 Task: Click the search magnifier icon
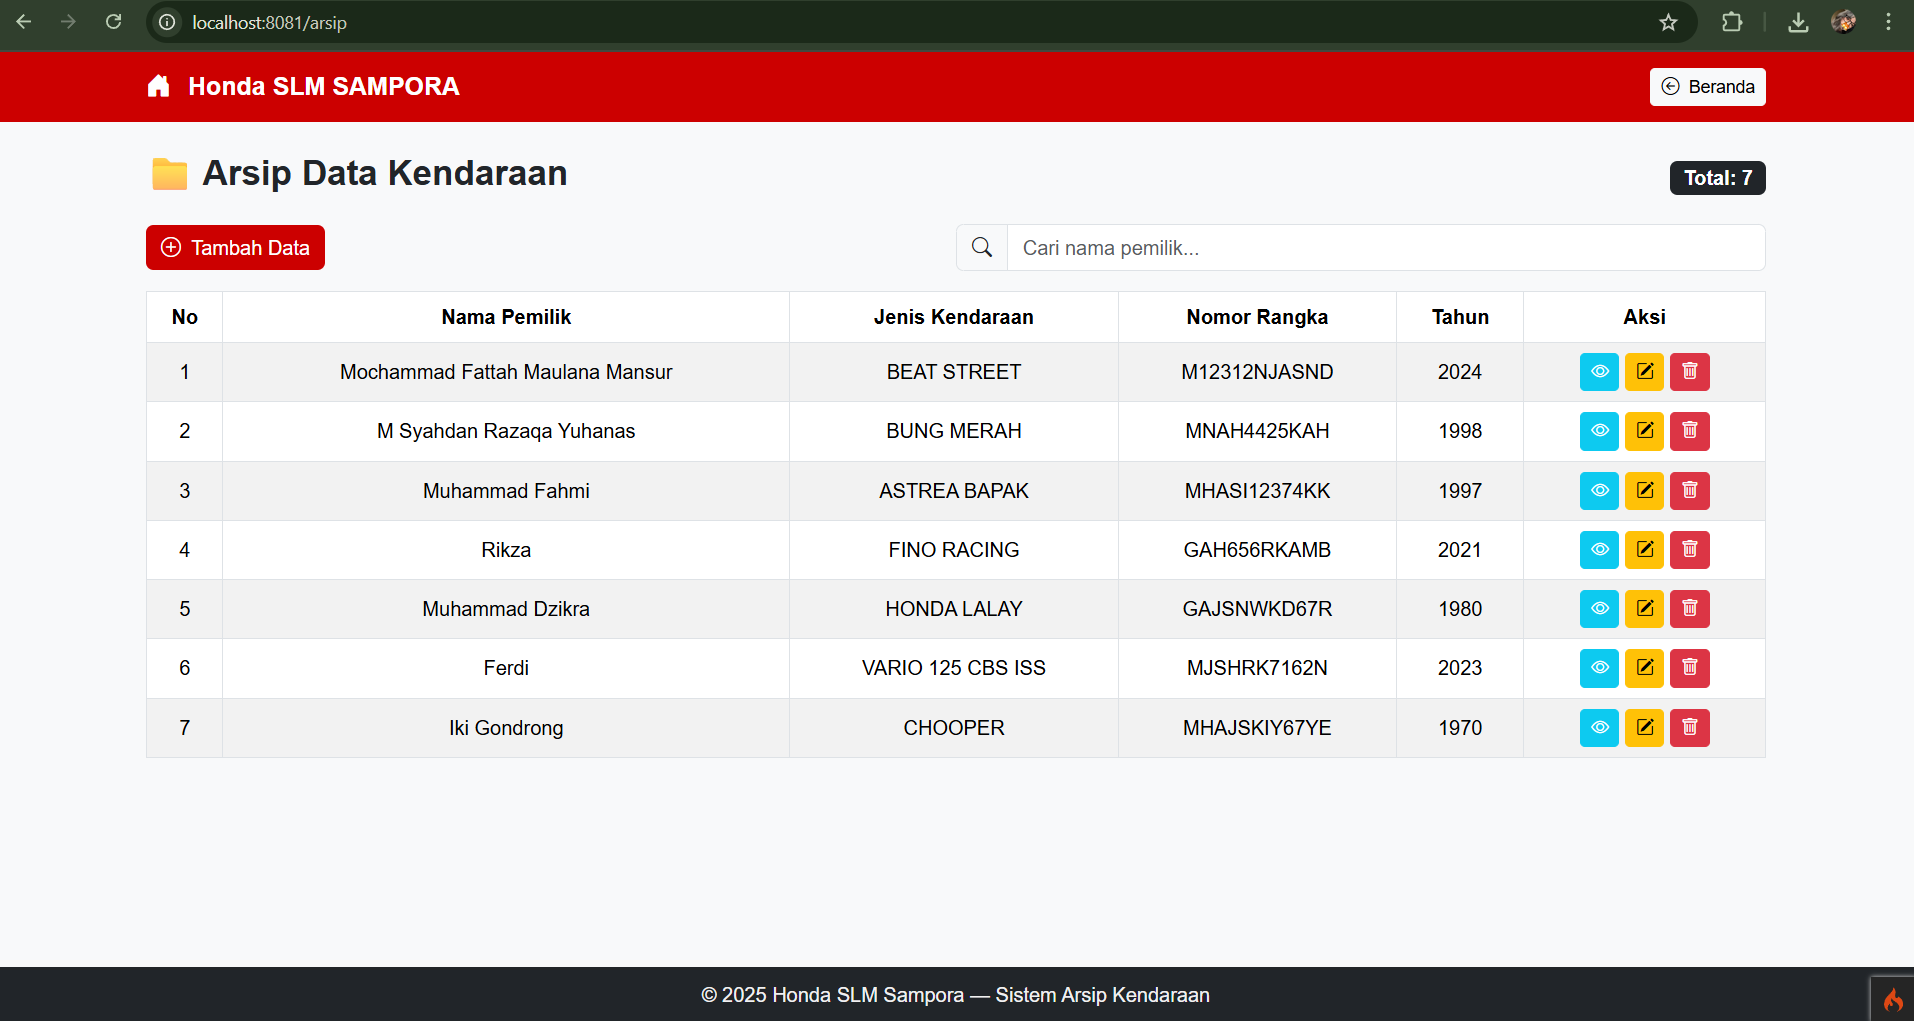click(982, 248)
